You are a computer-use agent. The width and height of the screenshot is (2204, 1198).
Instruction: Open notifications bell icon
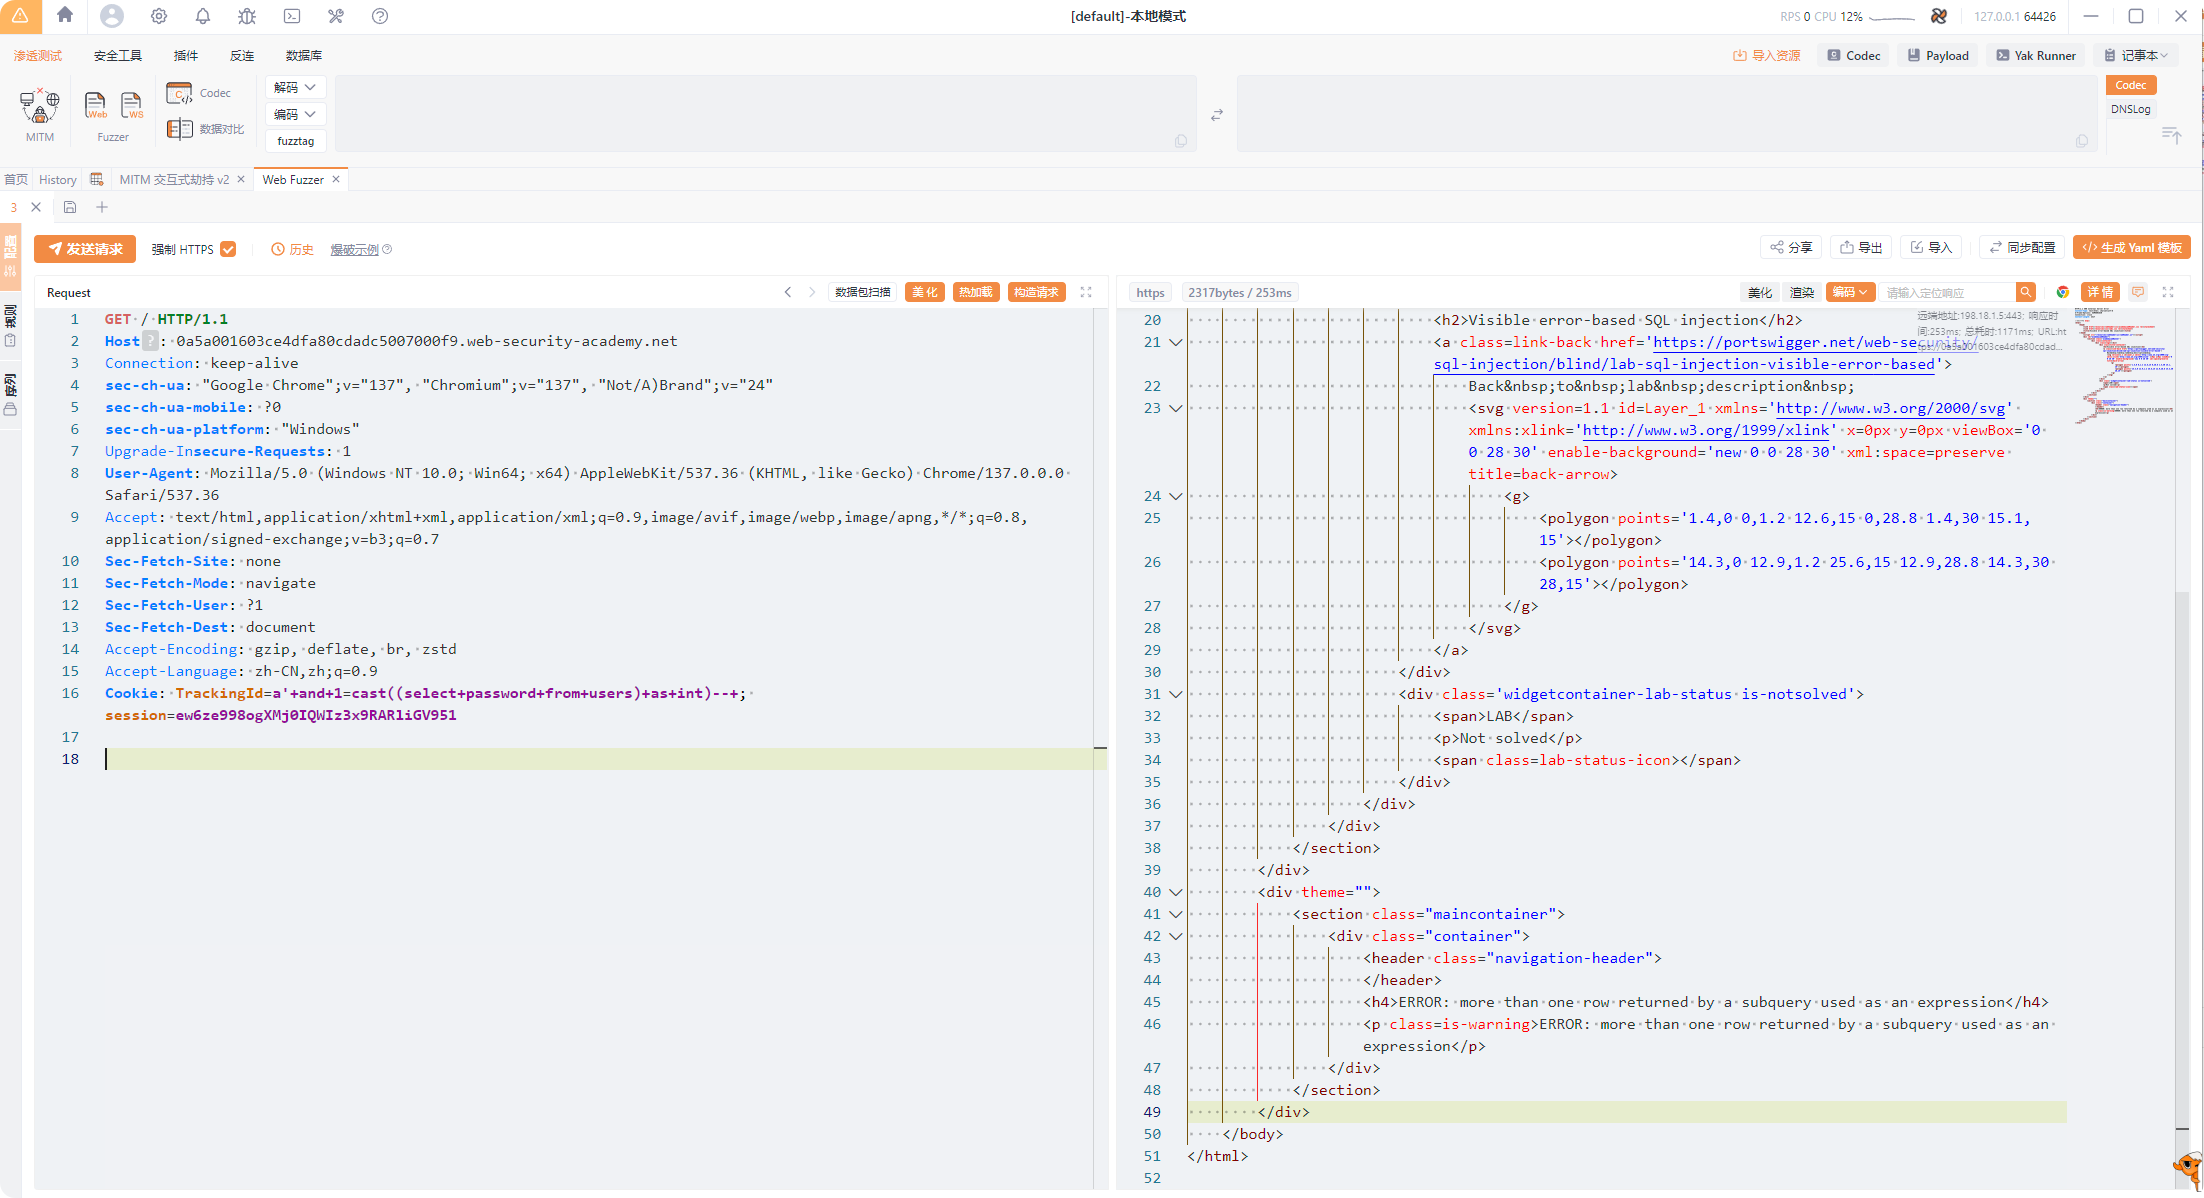(x=203, y=16)
